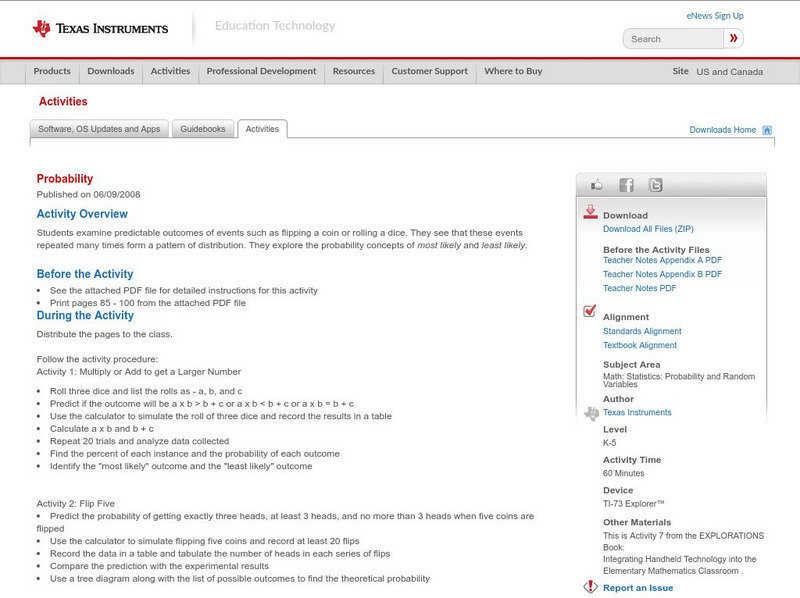This screenshot has height=598, width=800.
Task: Click the Report an Issue link
Action: click(638, 588)
